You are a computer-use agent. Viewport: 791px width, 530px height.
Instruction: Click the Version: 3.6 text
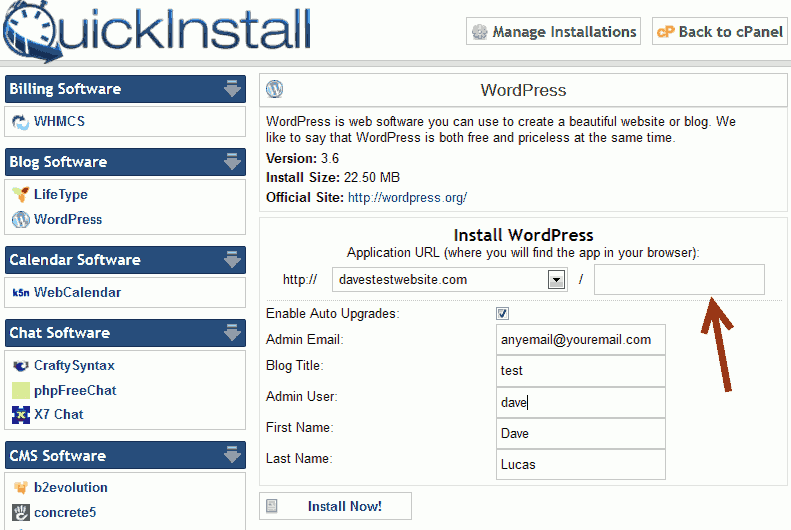click(x=302, y=158)
